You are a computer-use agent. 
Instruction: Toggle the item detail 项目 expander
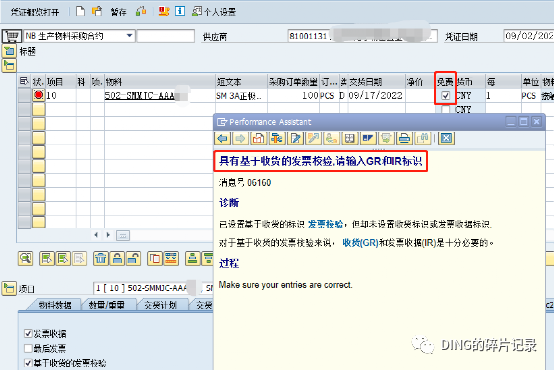[9, 288]
